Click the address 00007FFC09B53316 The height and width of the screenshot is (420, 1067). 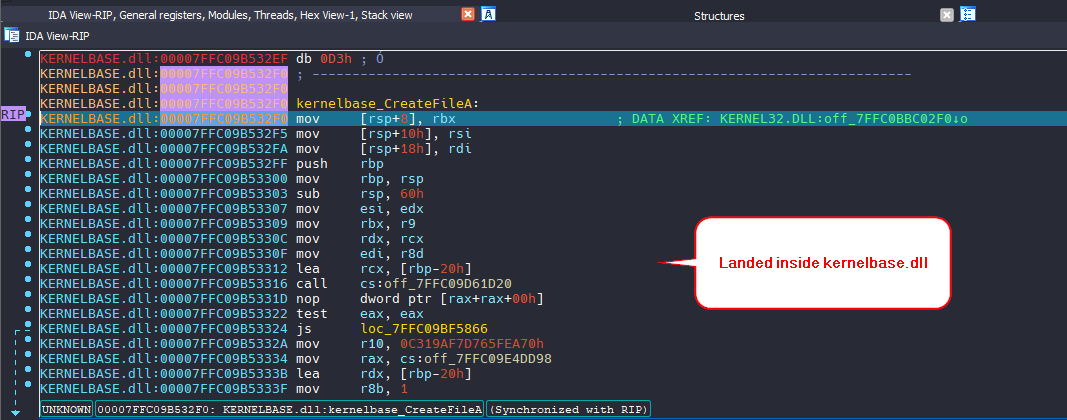coord(225,284)
